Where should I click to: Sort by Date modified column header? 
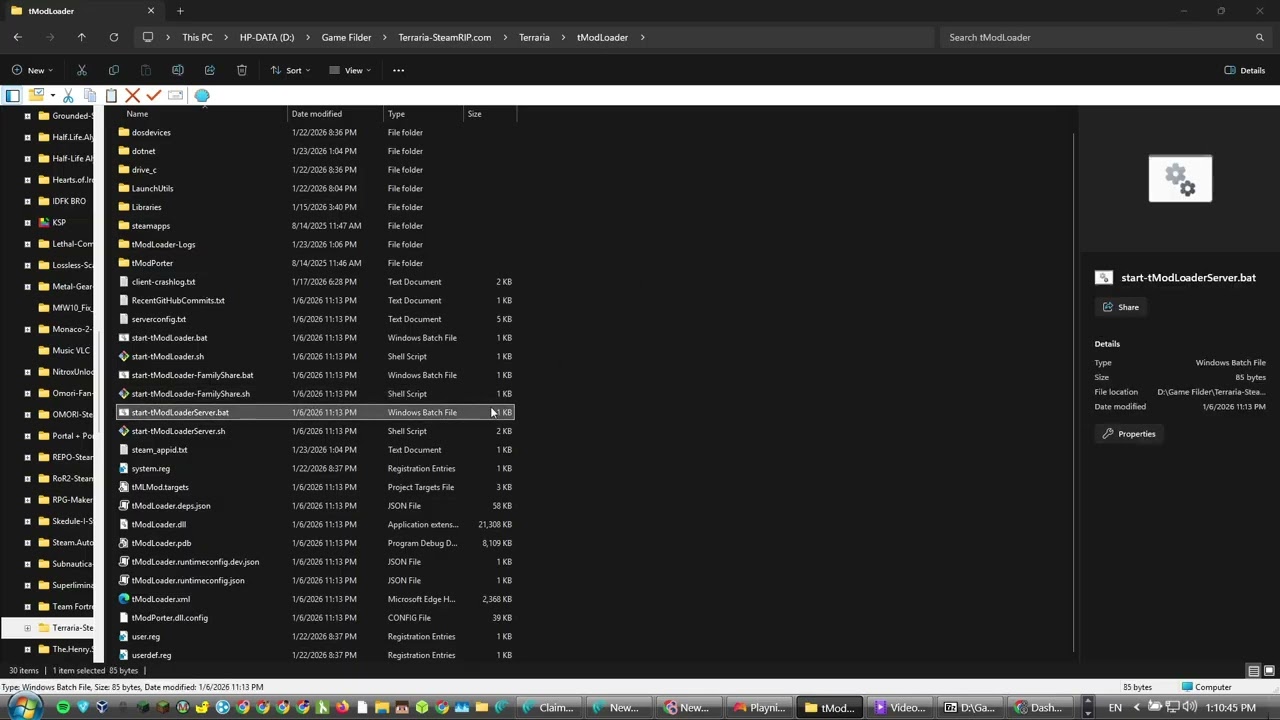(x=335, y=114)
